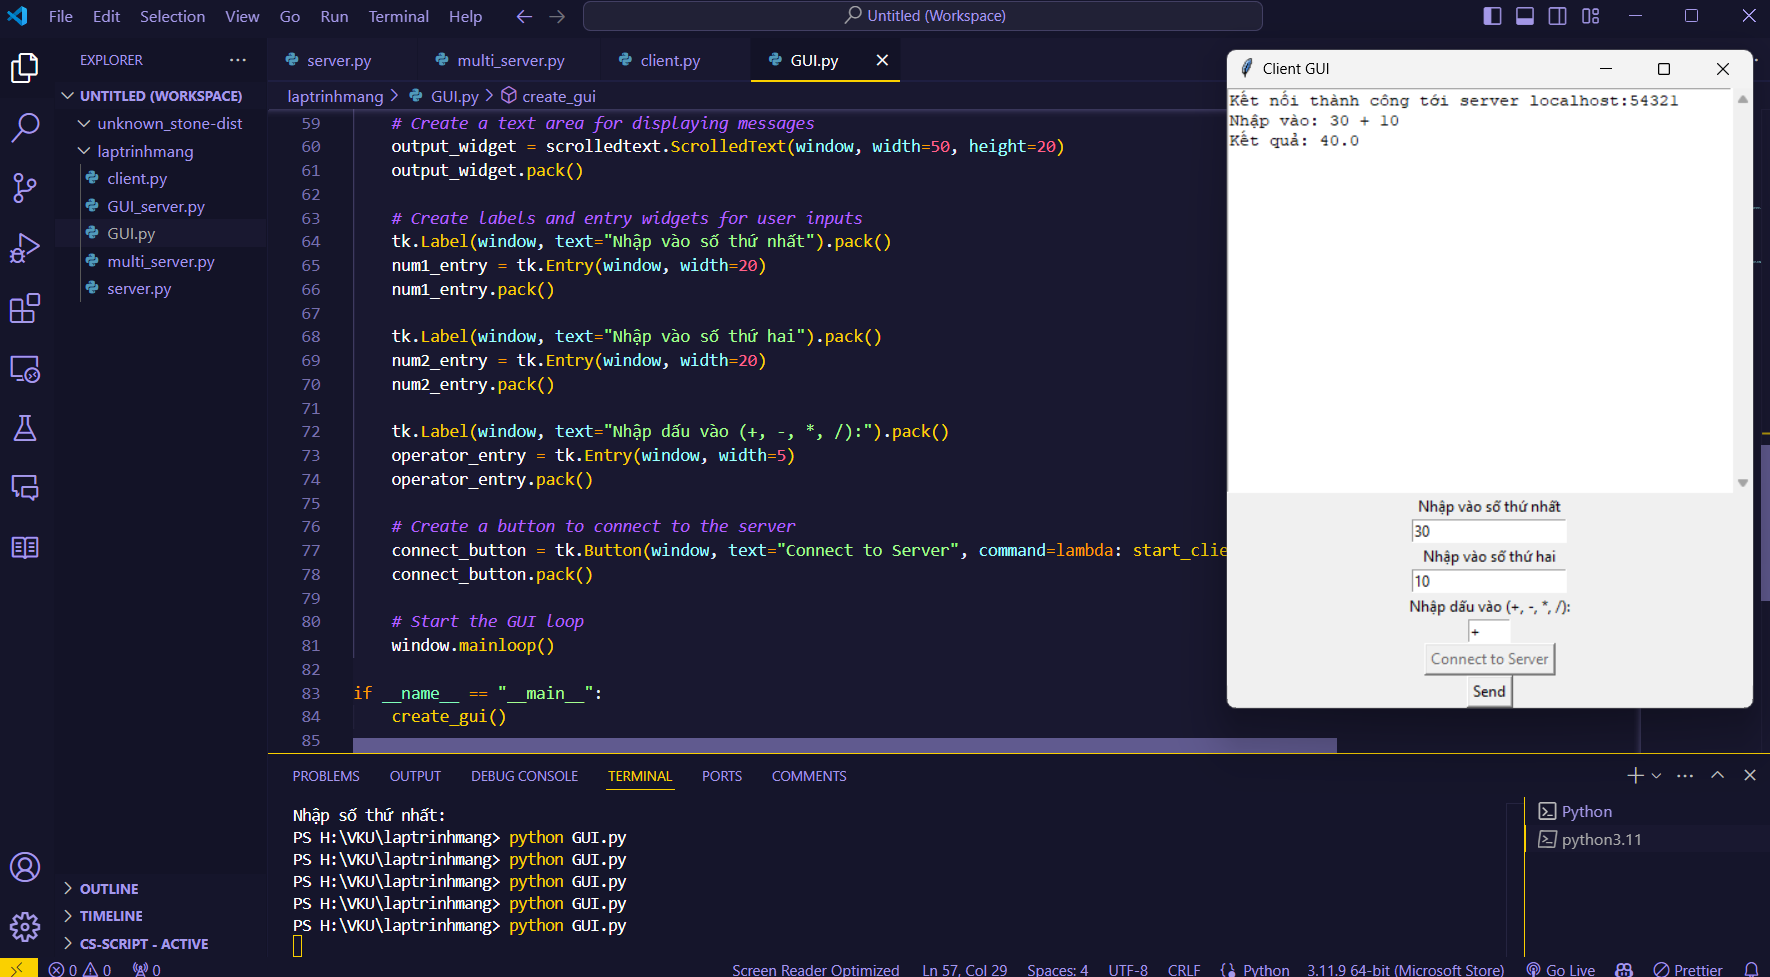Screen dimensions: 1770x977
Task: Open the Terminal menu
Action: (398, 16)
